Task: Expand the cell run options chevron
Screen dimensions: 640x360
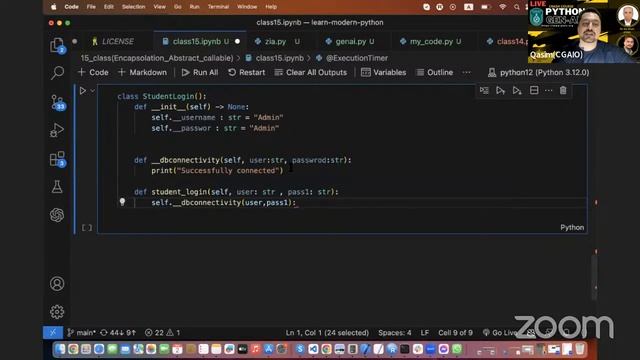Action: 93,91
